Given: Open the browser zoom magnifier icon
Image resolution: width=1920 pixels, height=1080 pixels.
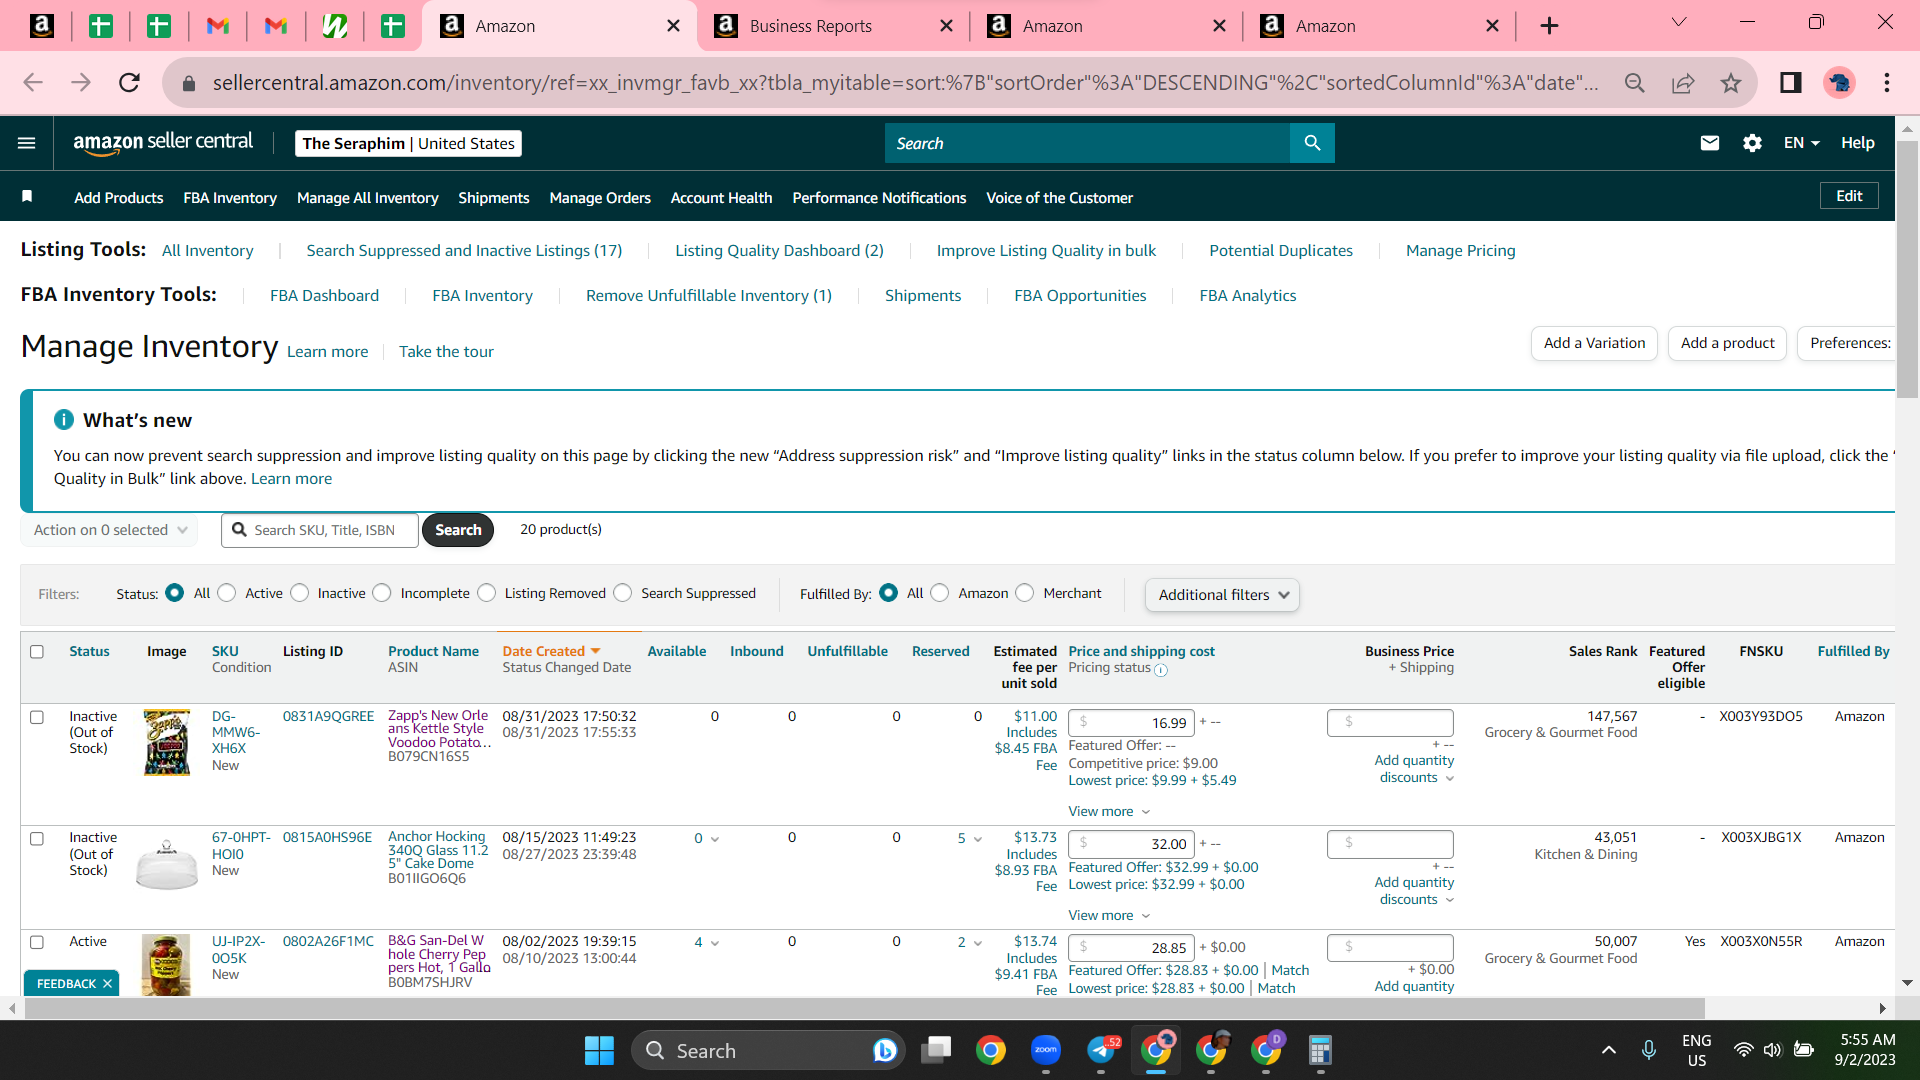Looking at the screenshot, I should (x=1635, y=83).
